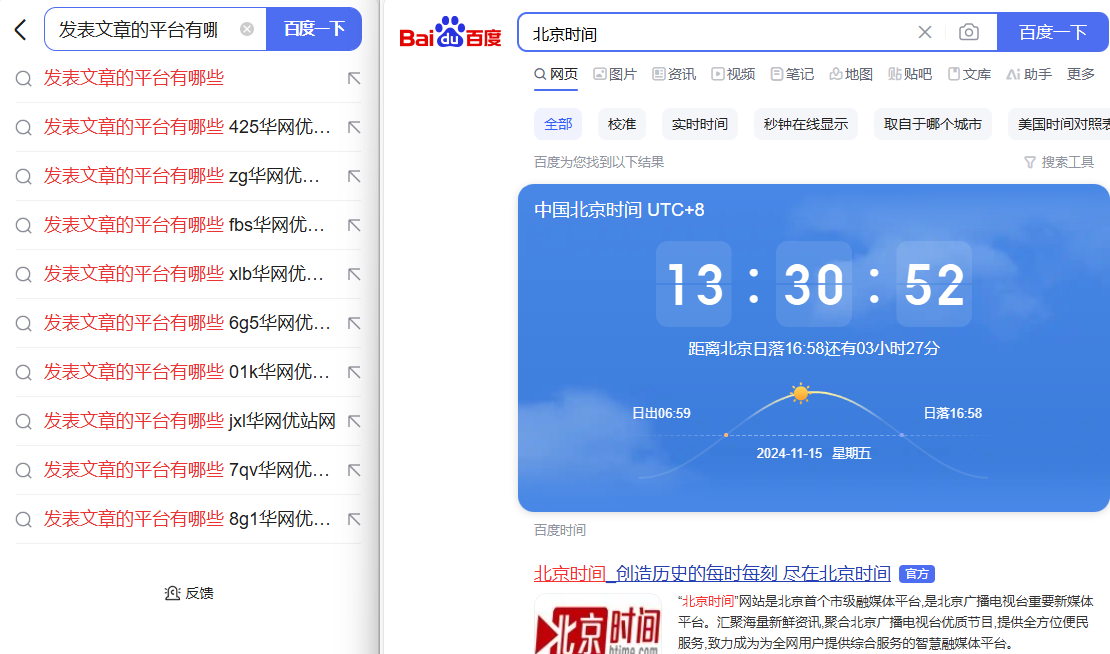The image size is (1110, 654).
Task: Choose the 01k华网优 suggestion
Action: pos(187,372)
